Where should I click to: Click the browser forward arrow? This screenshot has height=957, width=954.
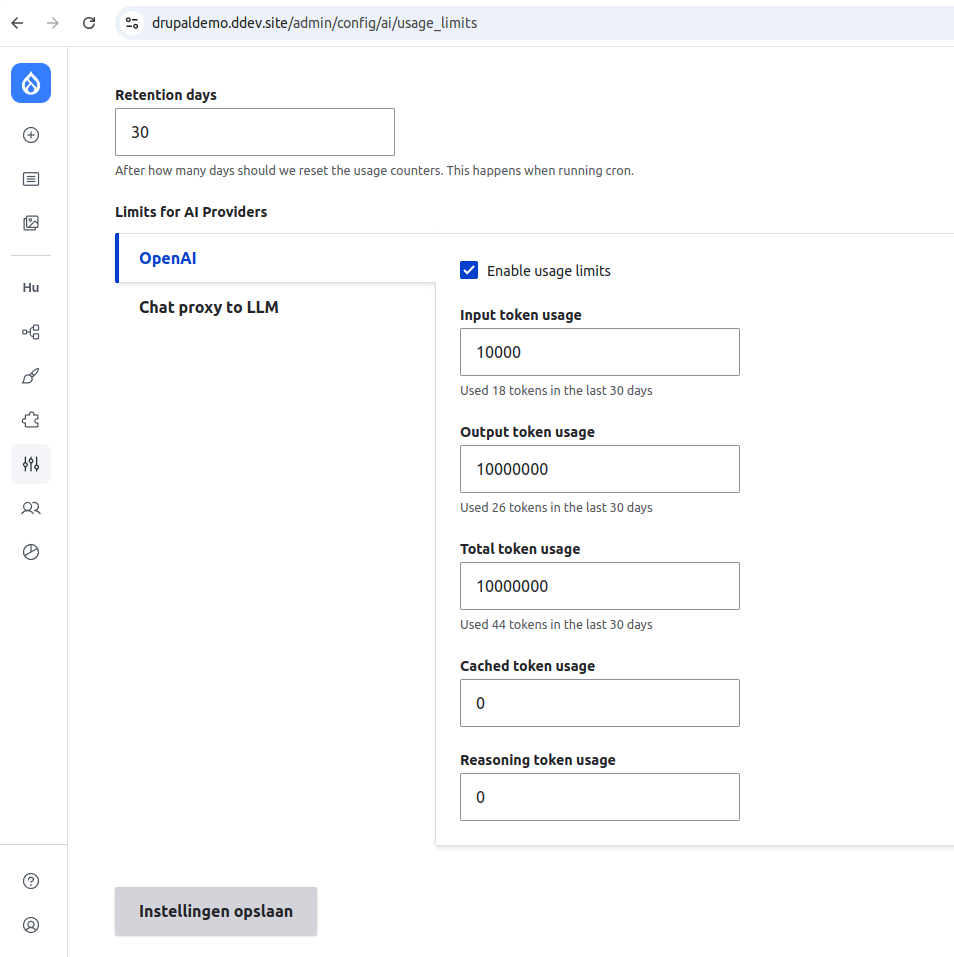(x=53, y=23)
